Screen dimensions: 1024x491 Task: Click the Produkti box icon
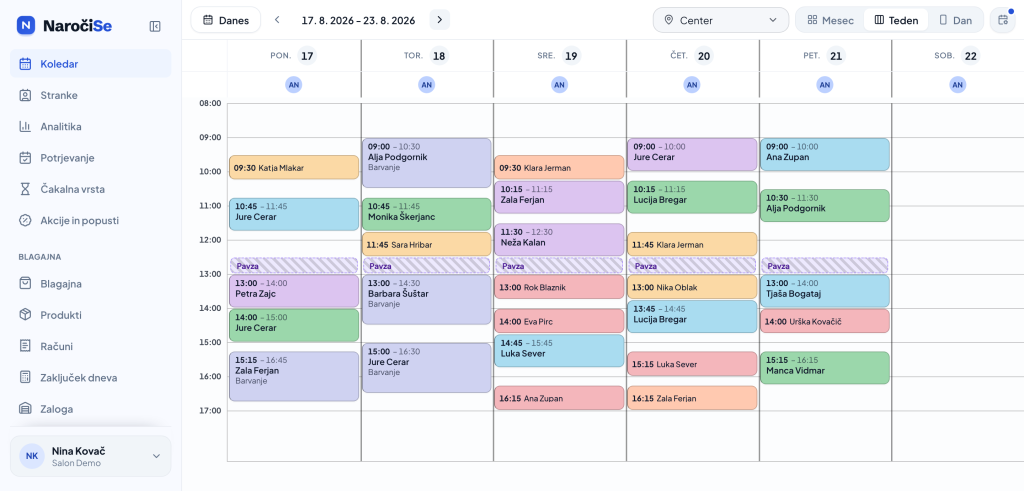click(x=25, y=315)
